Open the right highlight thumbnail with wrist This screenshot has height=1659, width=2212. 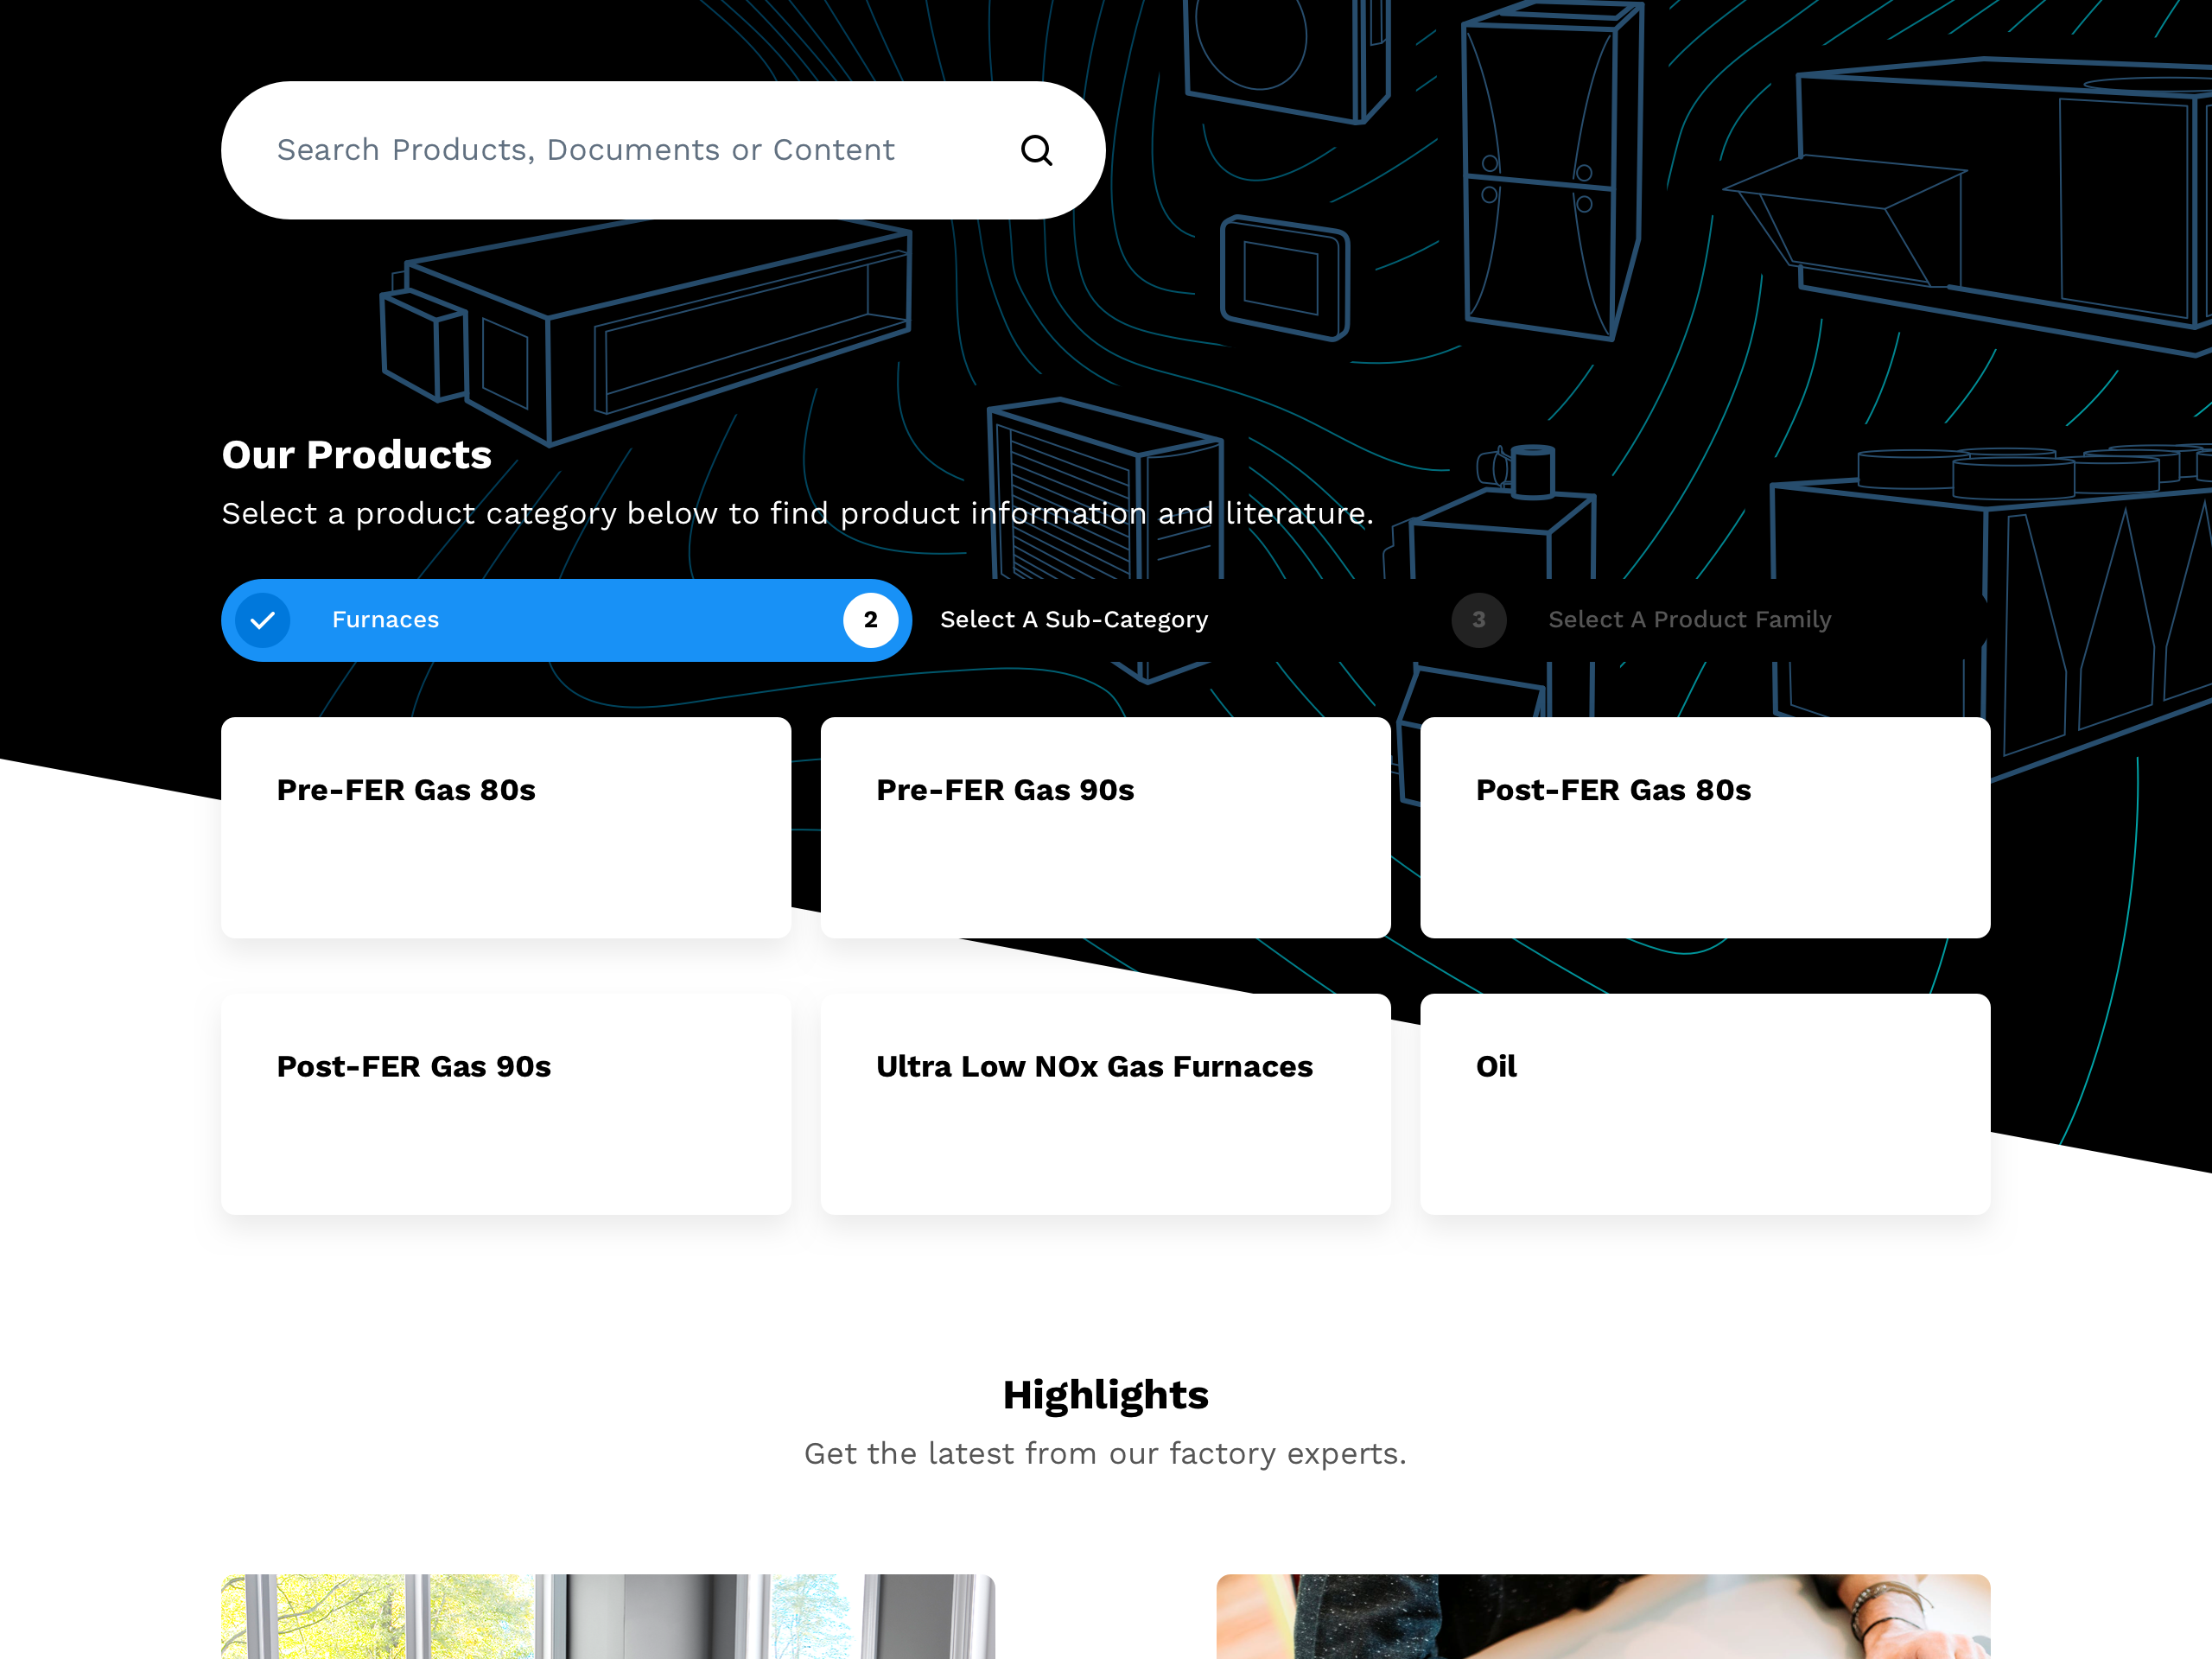[1602, 1616]
